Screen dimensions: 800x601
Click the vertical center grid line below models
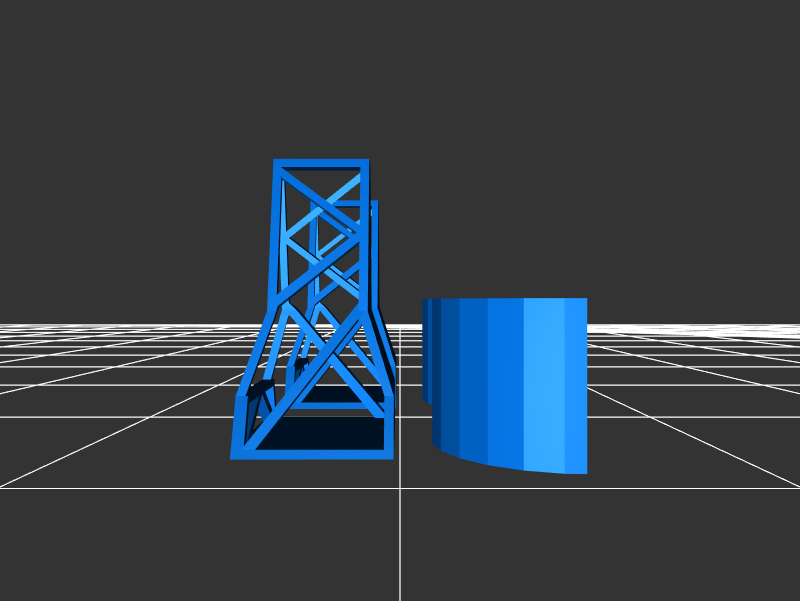click(x=400, y=540)
